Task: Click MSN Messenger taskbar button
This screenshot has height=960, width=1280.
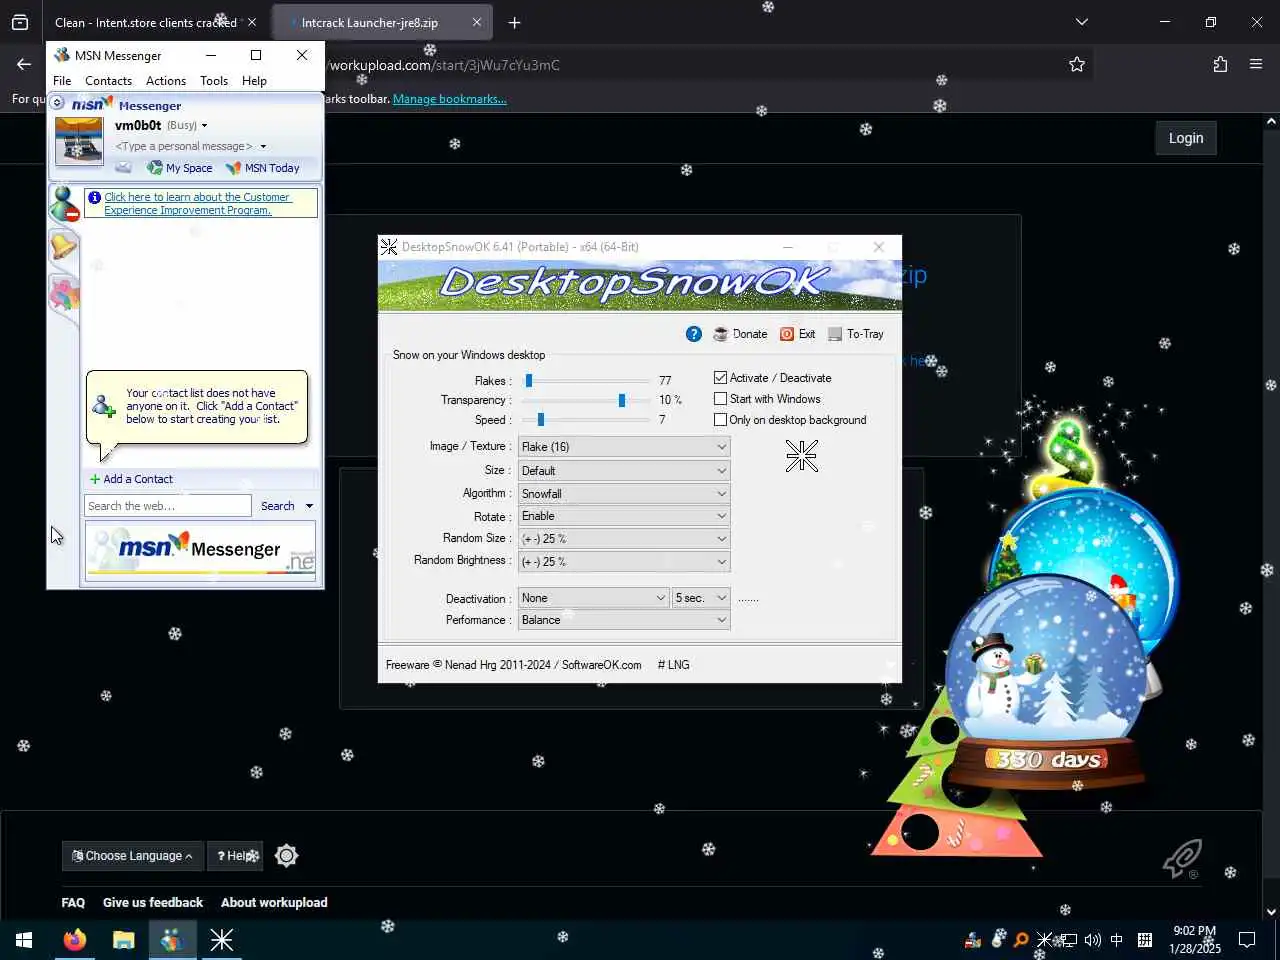Action: coord(172,939)
